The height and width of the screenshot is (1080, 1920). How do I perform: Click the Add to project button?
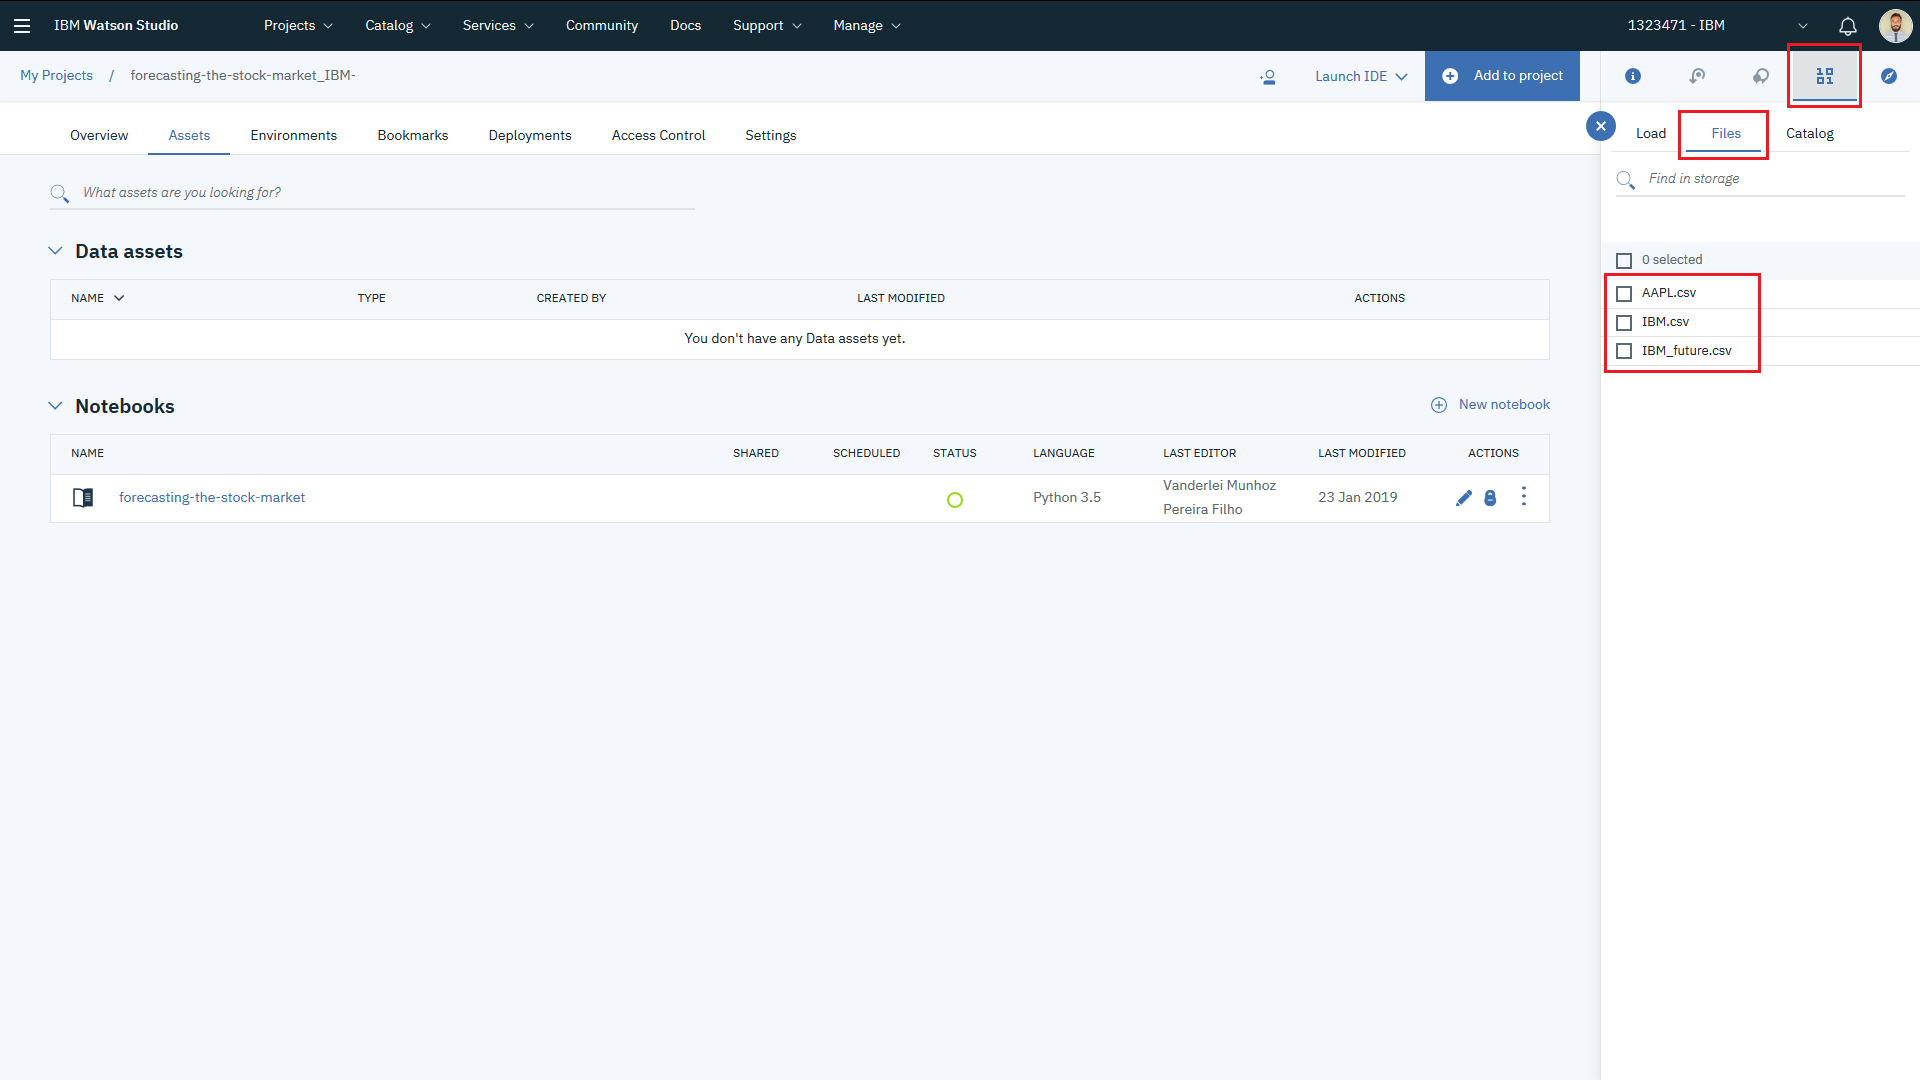[1502, 76]
